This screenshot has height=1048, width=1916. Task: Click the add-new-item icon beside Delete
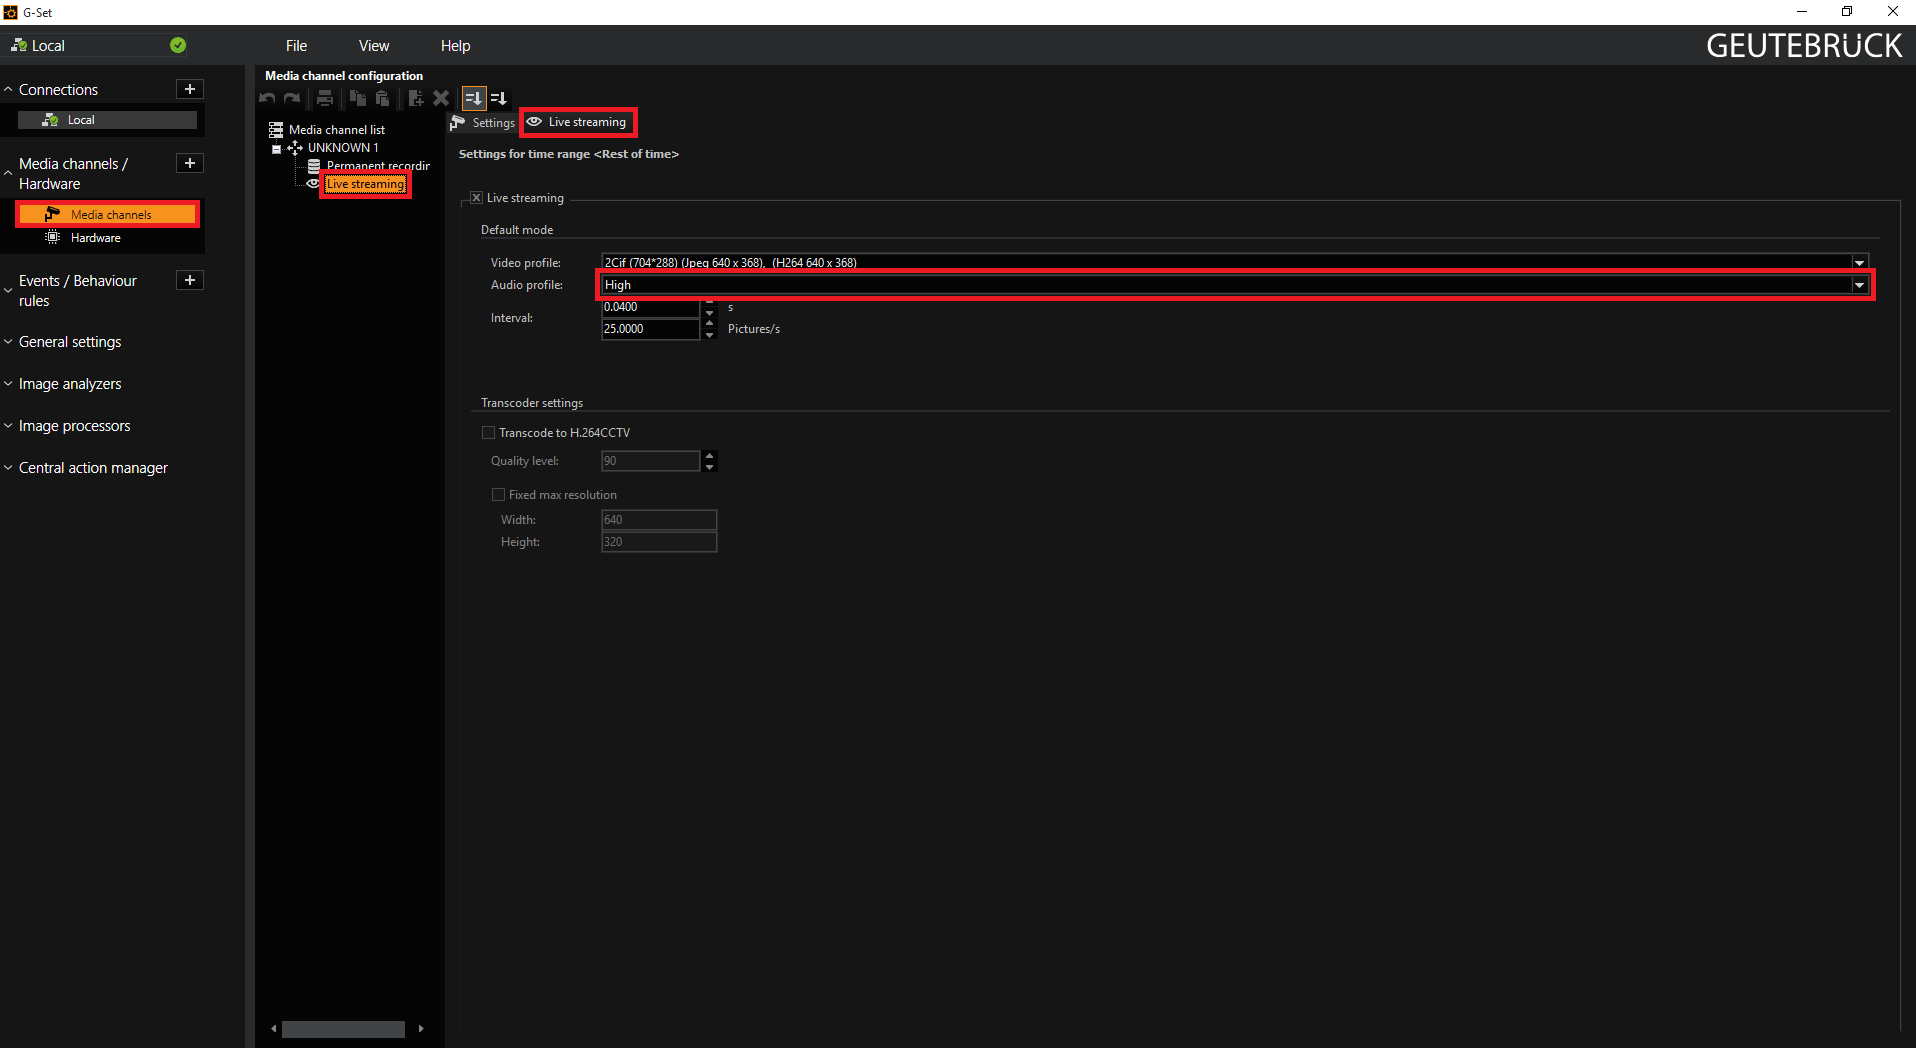click(415, 98)
